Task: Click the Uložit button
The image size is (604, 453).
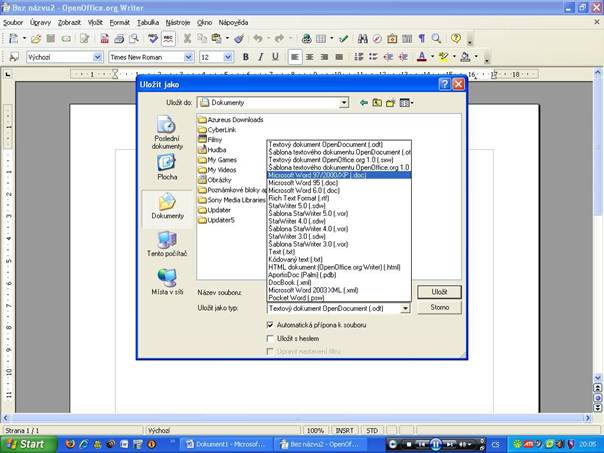Action: coord(439,292)
